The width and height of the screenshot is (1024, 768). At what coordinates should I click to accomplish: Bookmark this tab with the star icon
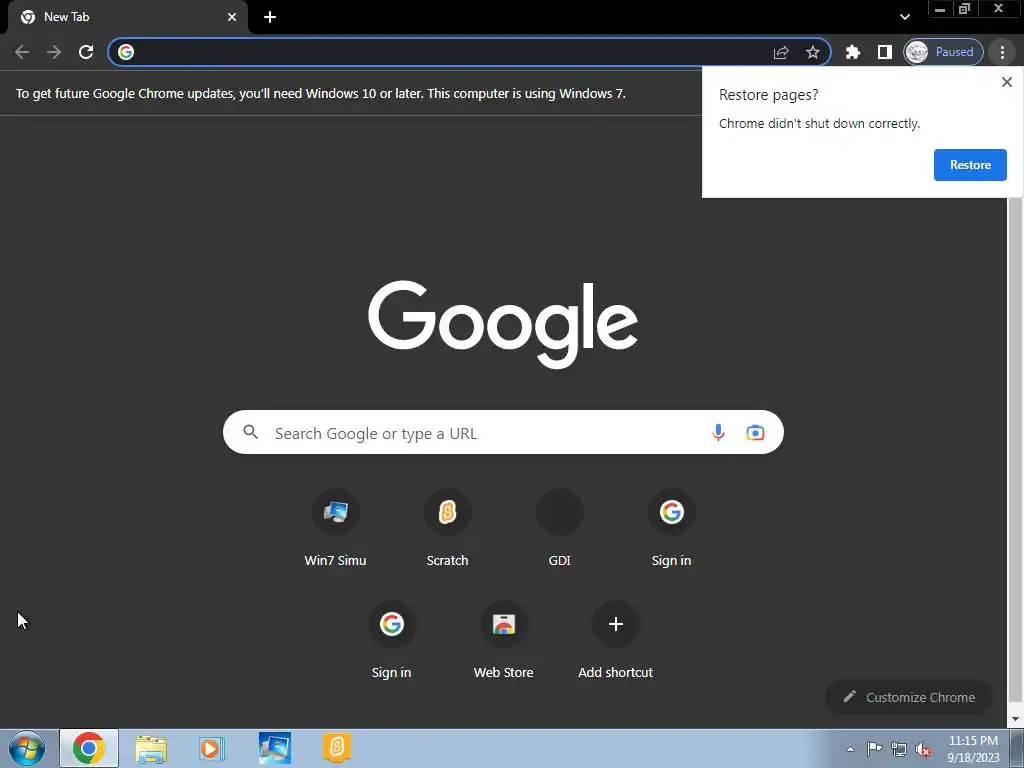point(812,52)
